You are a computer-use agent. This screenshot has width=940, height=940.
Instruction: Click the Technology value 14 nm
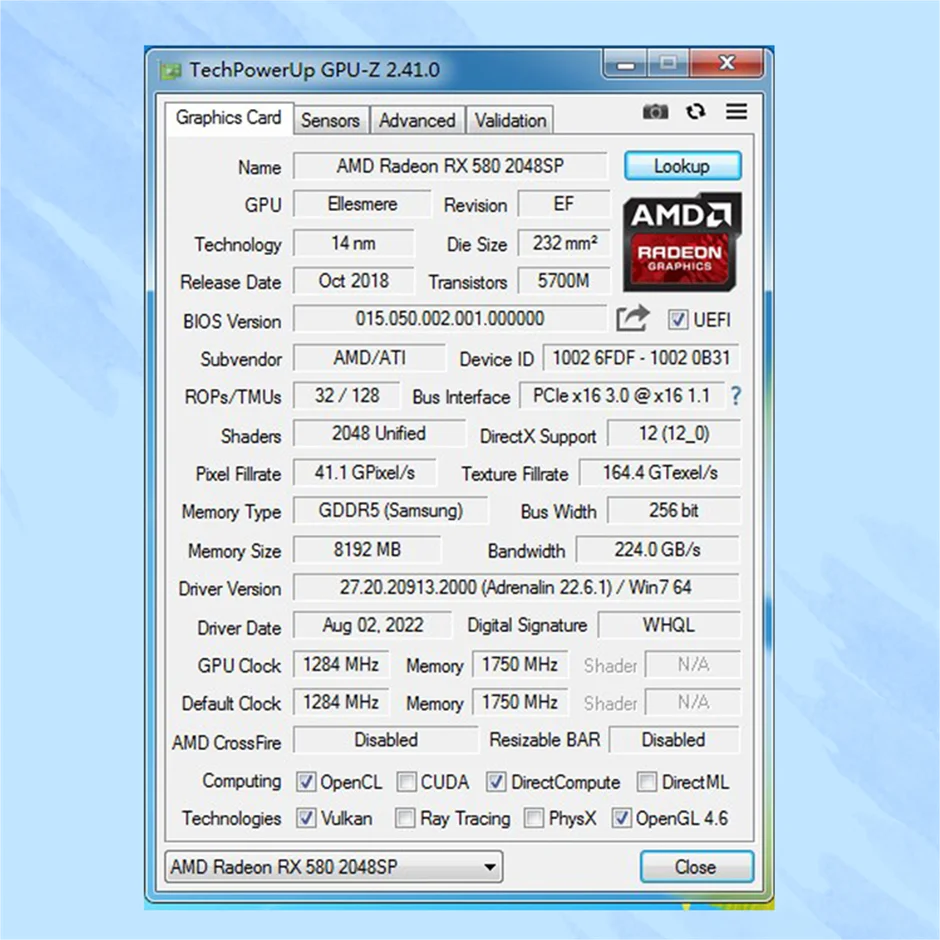click(354, 243)
